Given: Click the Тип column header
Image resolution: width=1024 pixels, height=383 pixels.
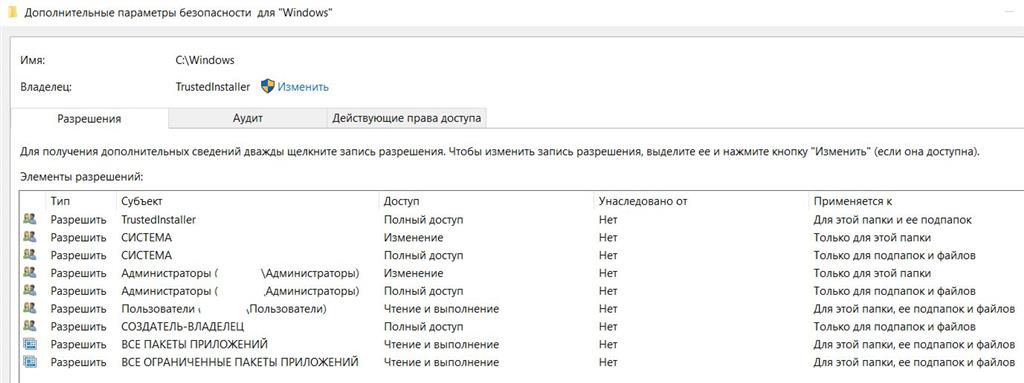Looking at the screenshot, I should (80, 201).
